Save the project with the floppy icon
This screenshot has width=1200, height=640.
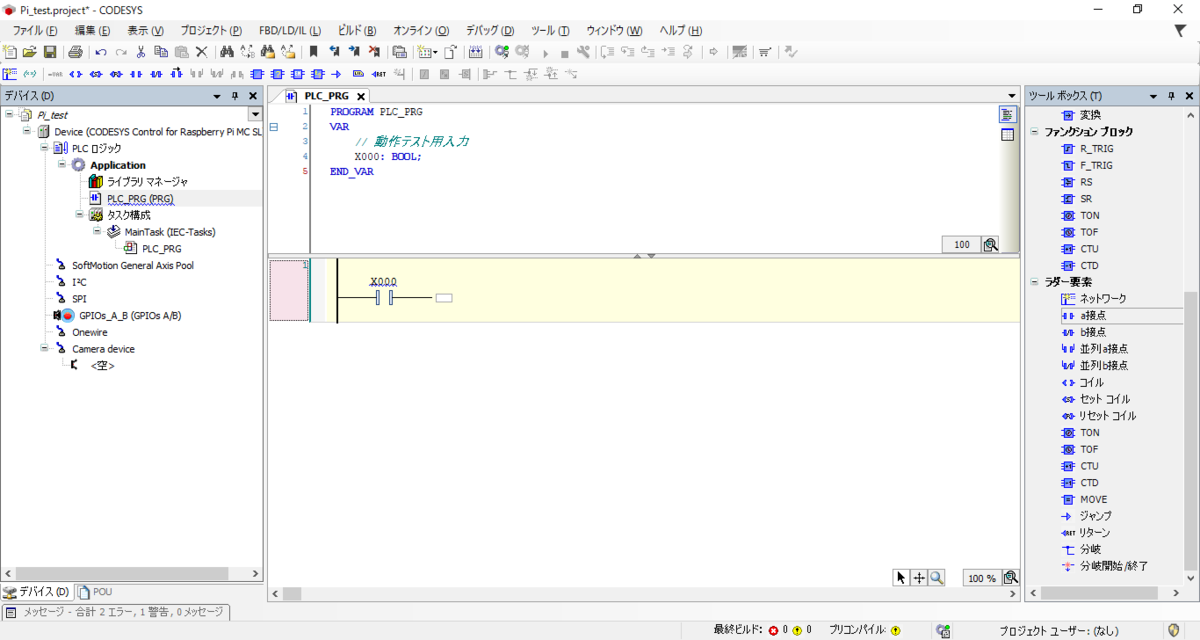point(49,52)
